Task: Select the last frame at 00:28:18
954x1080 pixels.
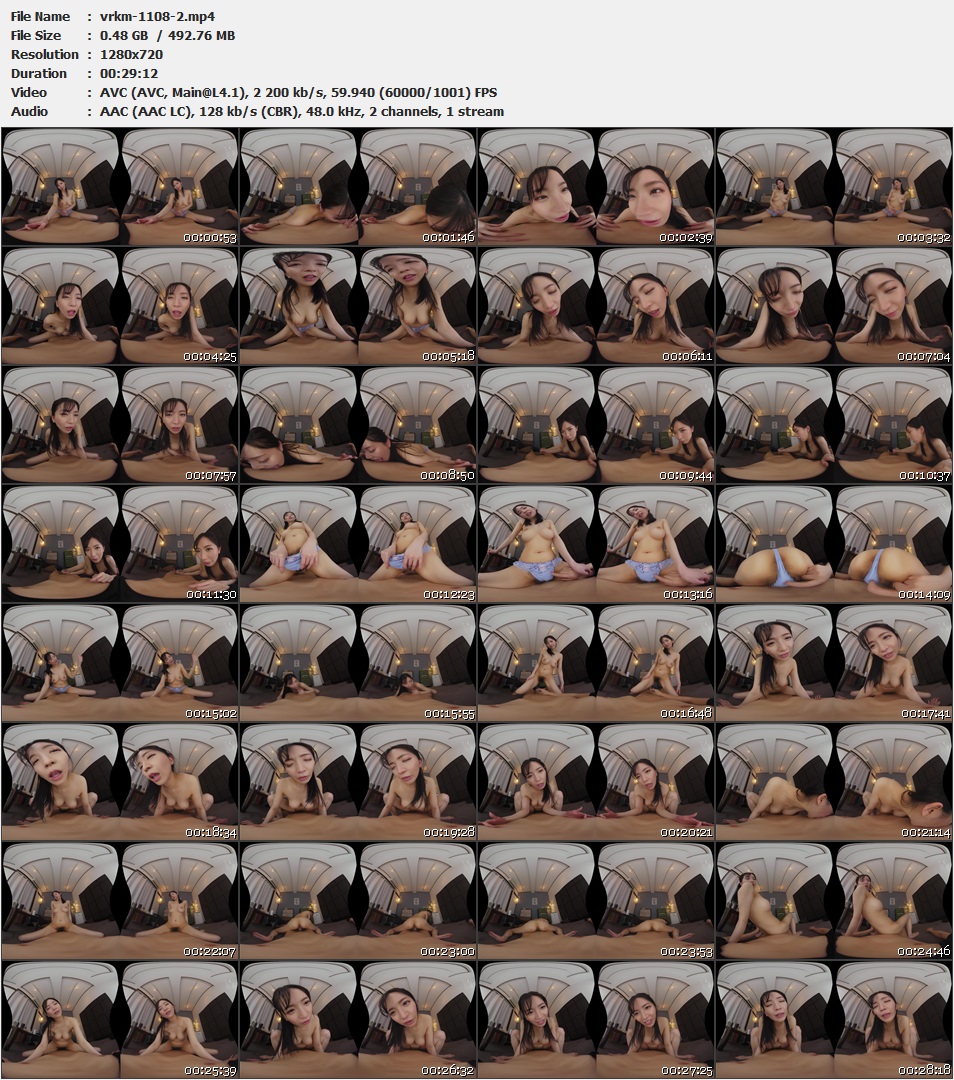Action: (x=834, y=1020)
